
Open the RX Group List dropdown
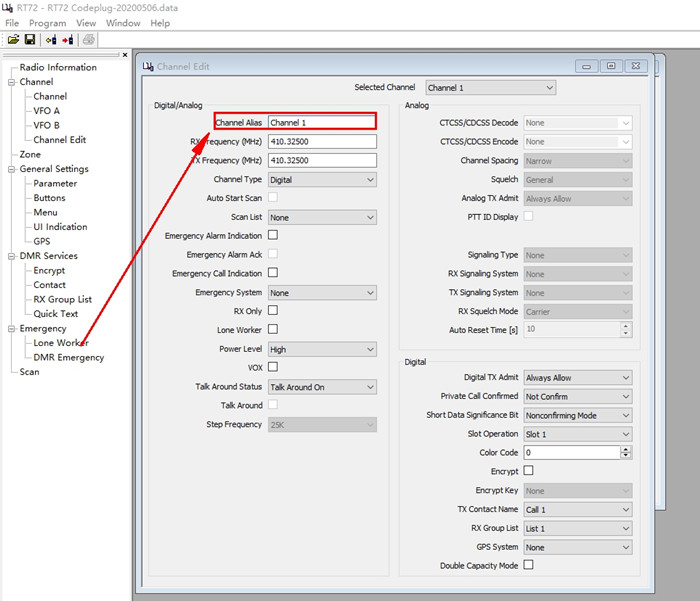[578, 528]
